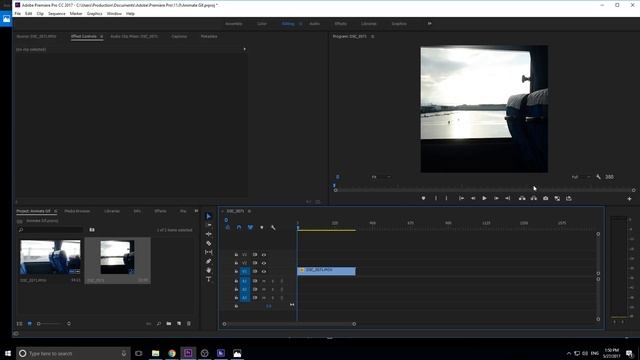Viewport: 640px width, 360px height.
Task: Select the Razor tool
Action: pyautogui.click(x=209, y=243)
